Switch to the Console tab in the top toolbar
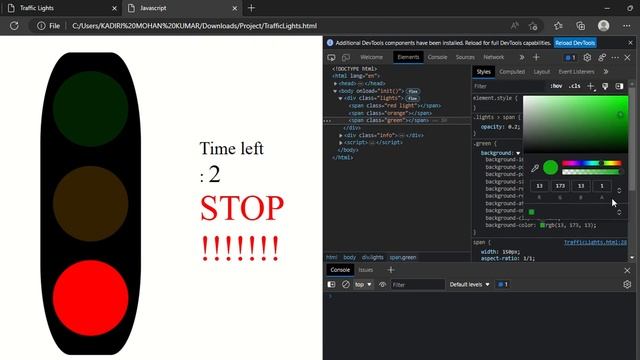This screenshot has height=360, width=640. pos(437,57)
